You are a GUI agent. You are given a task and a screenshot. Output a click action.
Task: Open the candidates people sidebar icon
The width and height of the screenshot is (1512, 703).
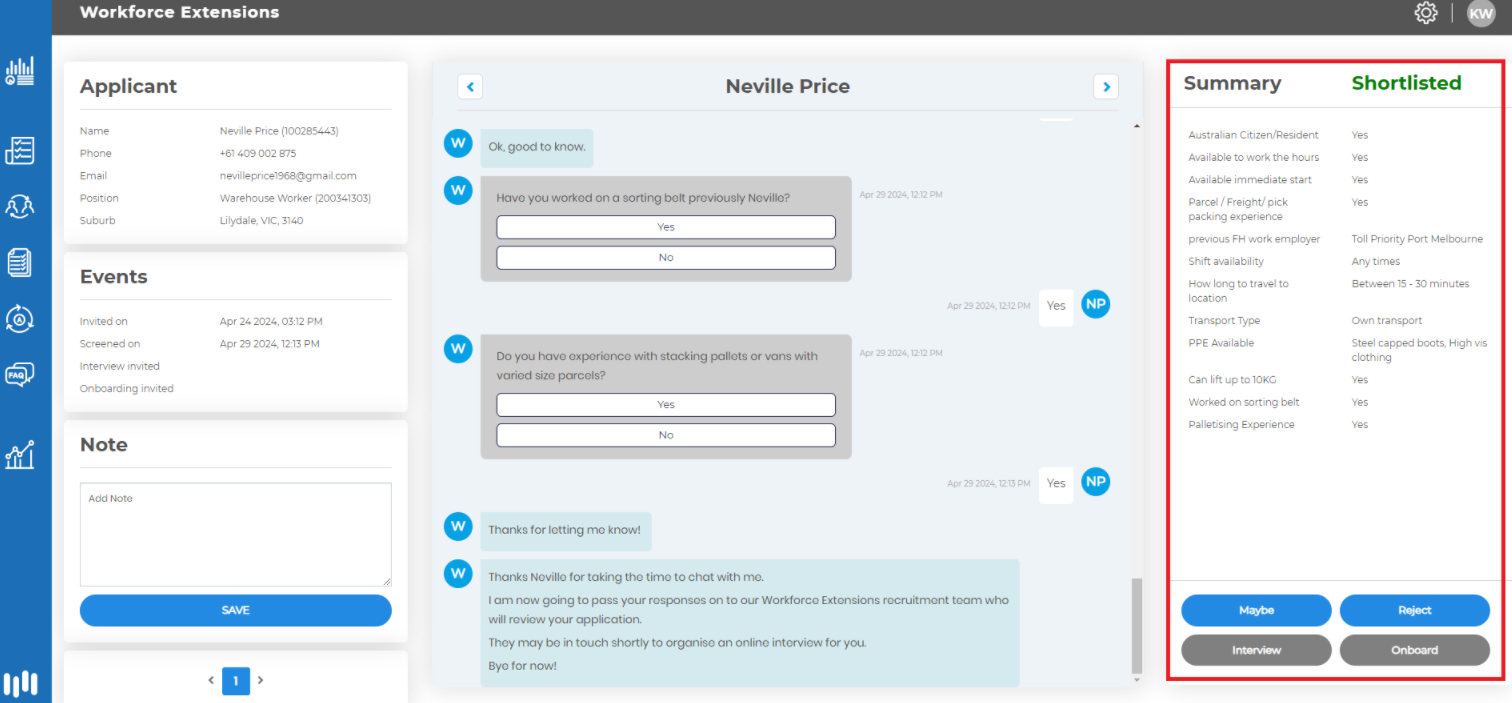tap(20, 207)
